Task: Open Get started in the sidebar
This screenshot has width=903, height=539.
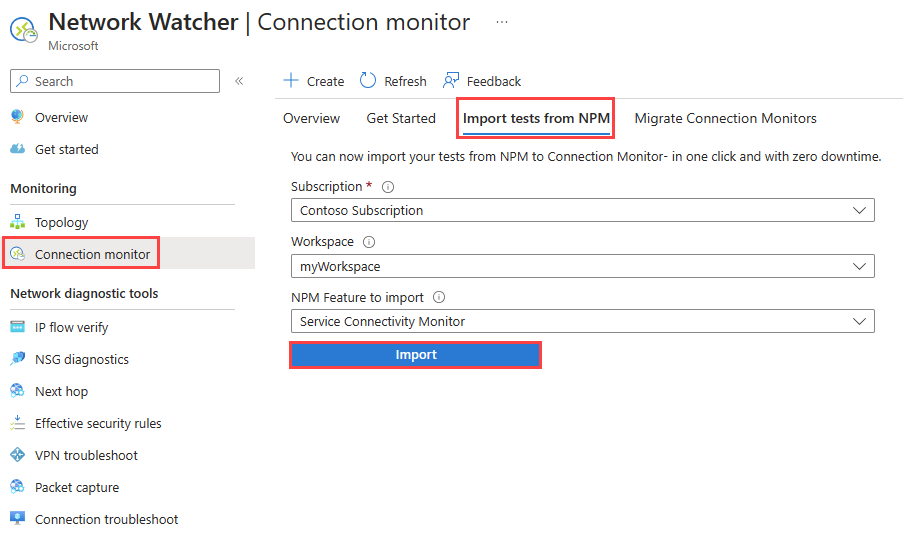Action: (66, 149)
